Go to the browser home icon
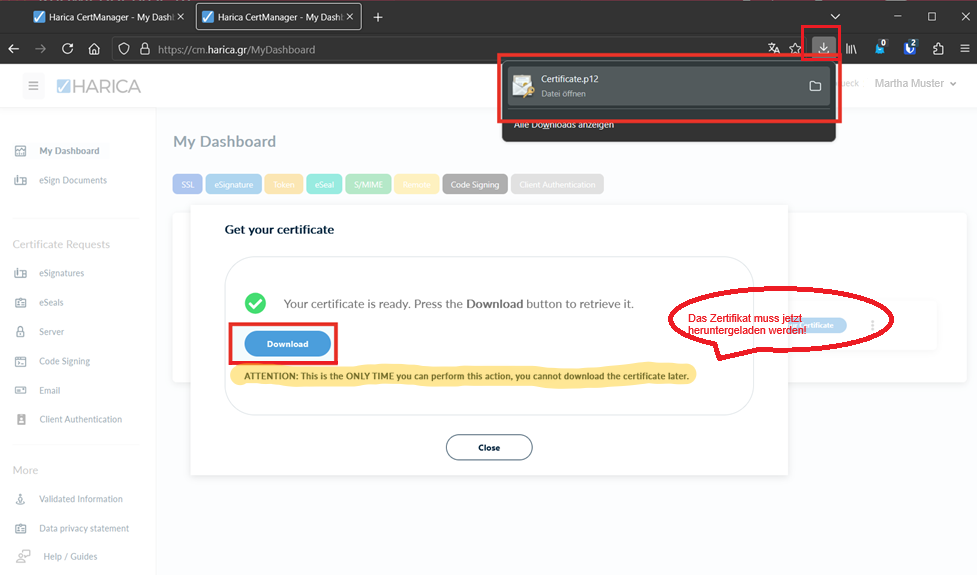The height and width of the screenshot is (575, 977). coord(94,49)
